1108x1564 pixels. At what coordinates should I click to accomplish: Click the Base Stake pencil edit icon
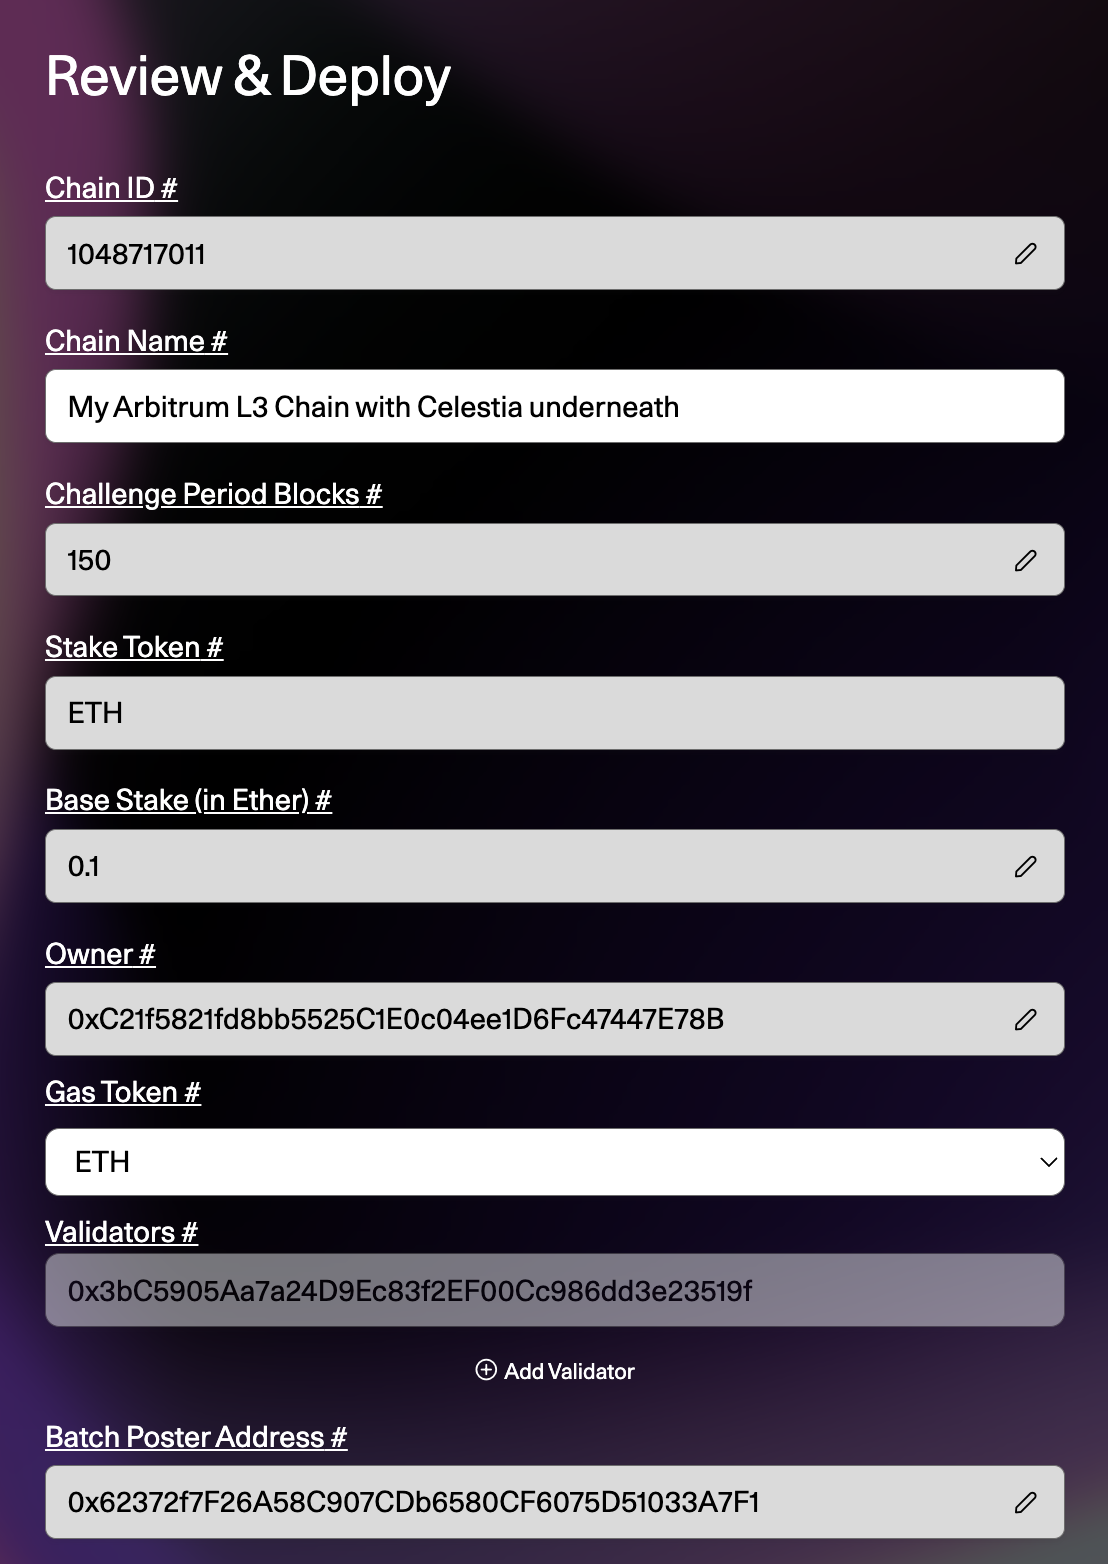click(1025, 866)
